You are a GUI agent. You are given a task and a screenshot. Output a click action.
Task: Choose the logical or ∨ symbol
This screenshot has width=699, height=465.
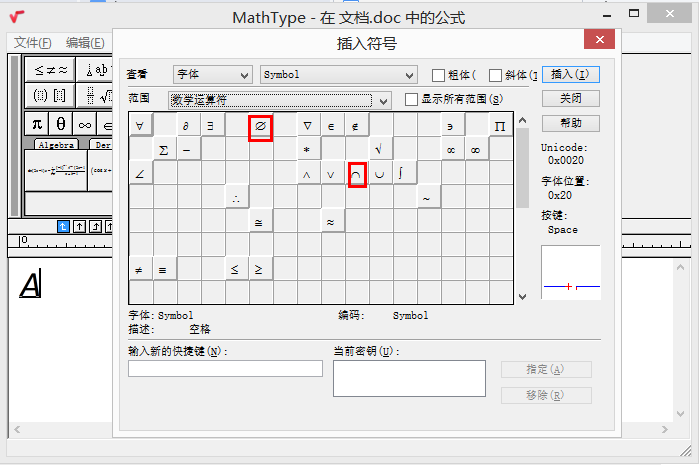pyautogui.click(x=332, y=173)
